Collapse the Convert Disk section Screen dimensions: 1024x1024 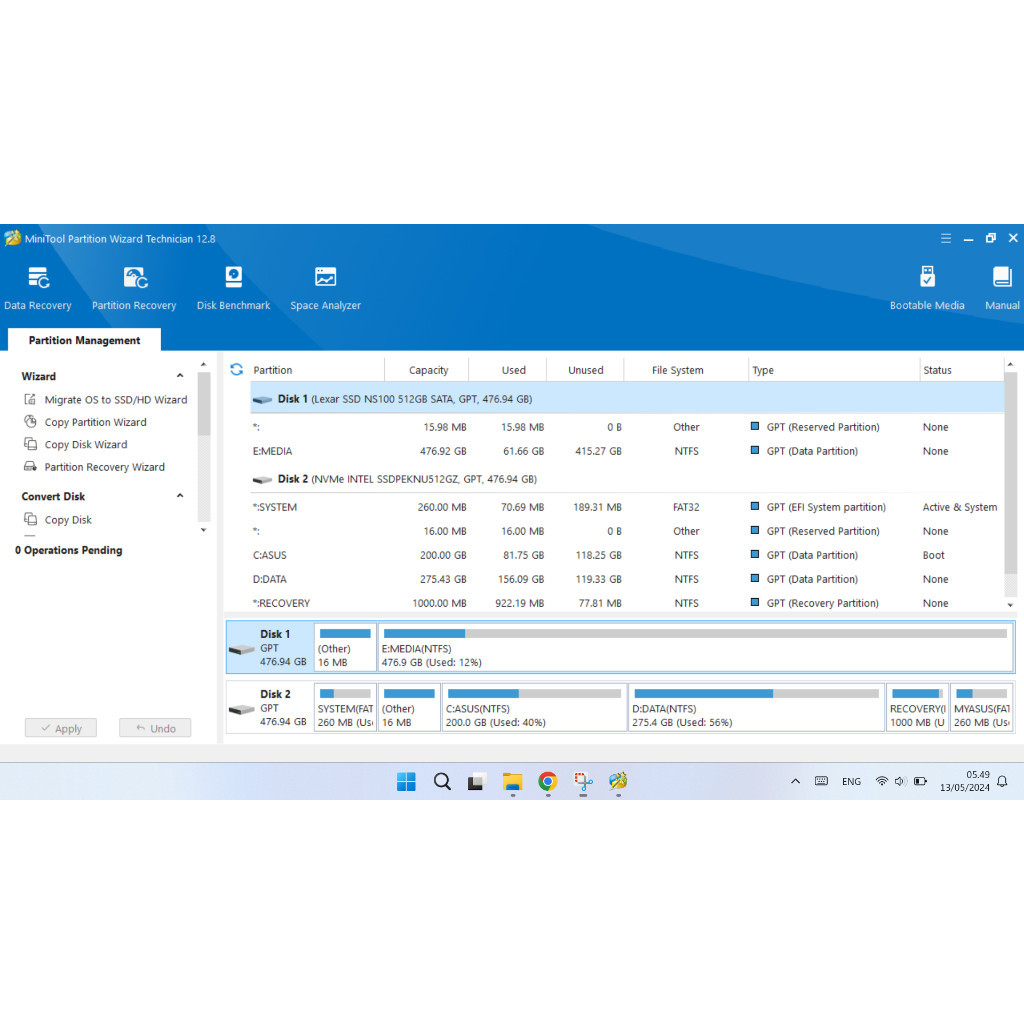180,496
